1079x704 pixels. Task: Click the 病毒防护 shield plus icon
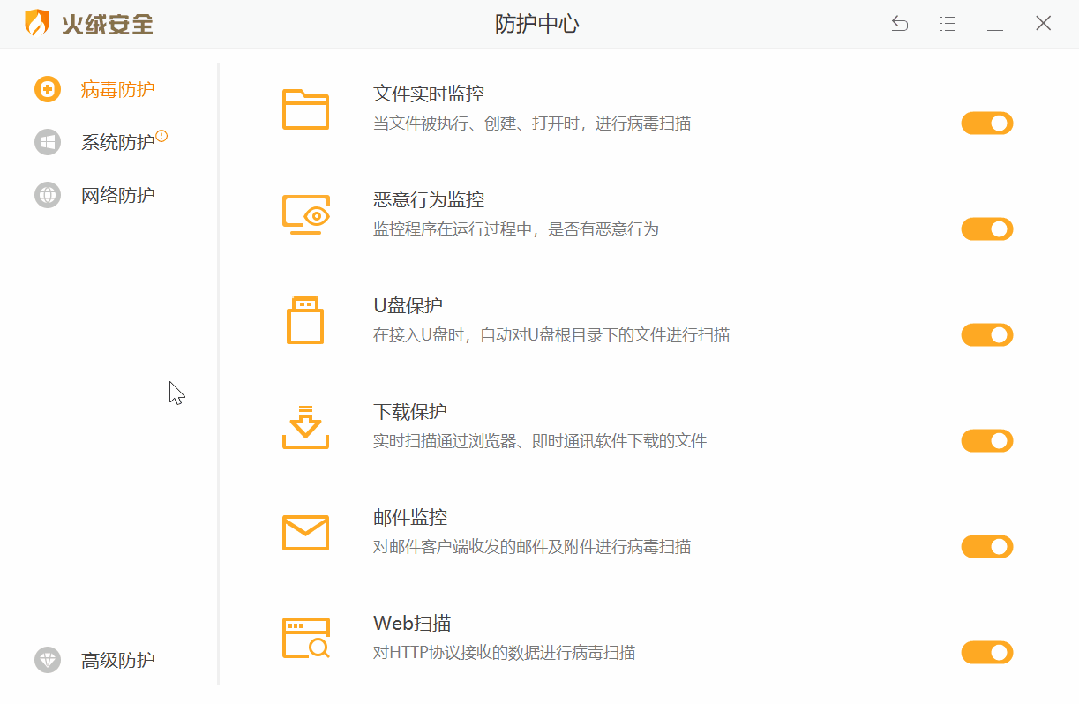(x=47, y=89)
